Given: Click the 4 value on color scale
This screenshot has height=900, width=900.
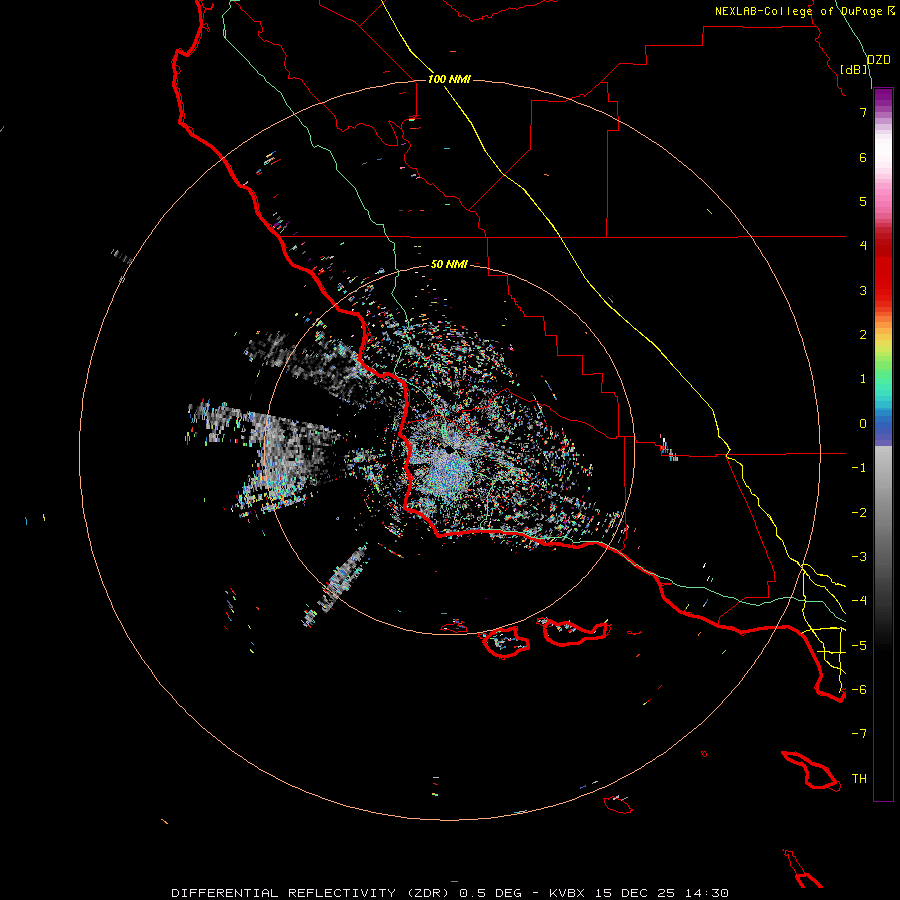Looking at the screenshot, I should (x=863, y=246).
